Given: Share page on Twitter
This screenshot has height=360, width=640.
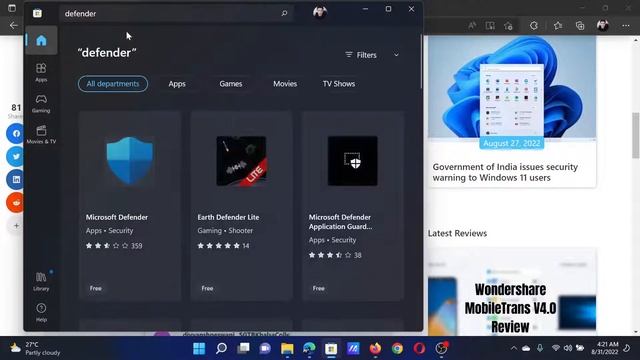Looking at the screenshot, I should (15, 156).
